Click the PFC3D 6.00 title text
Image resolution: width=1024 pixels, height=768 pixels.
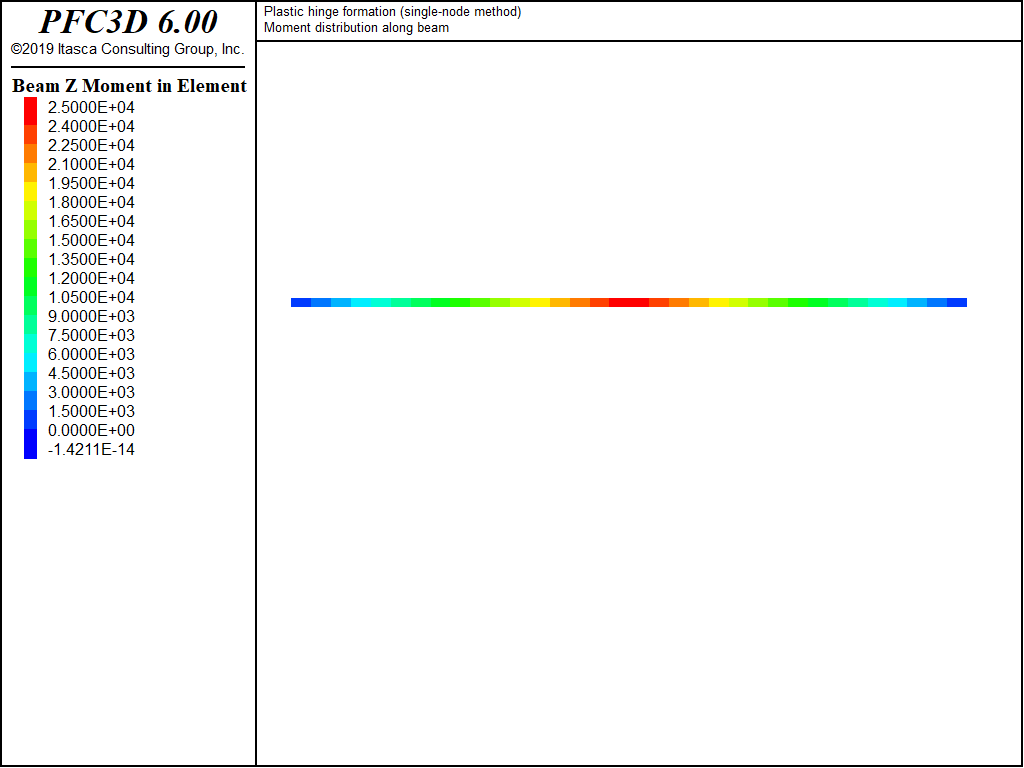128,22
